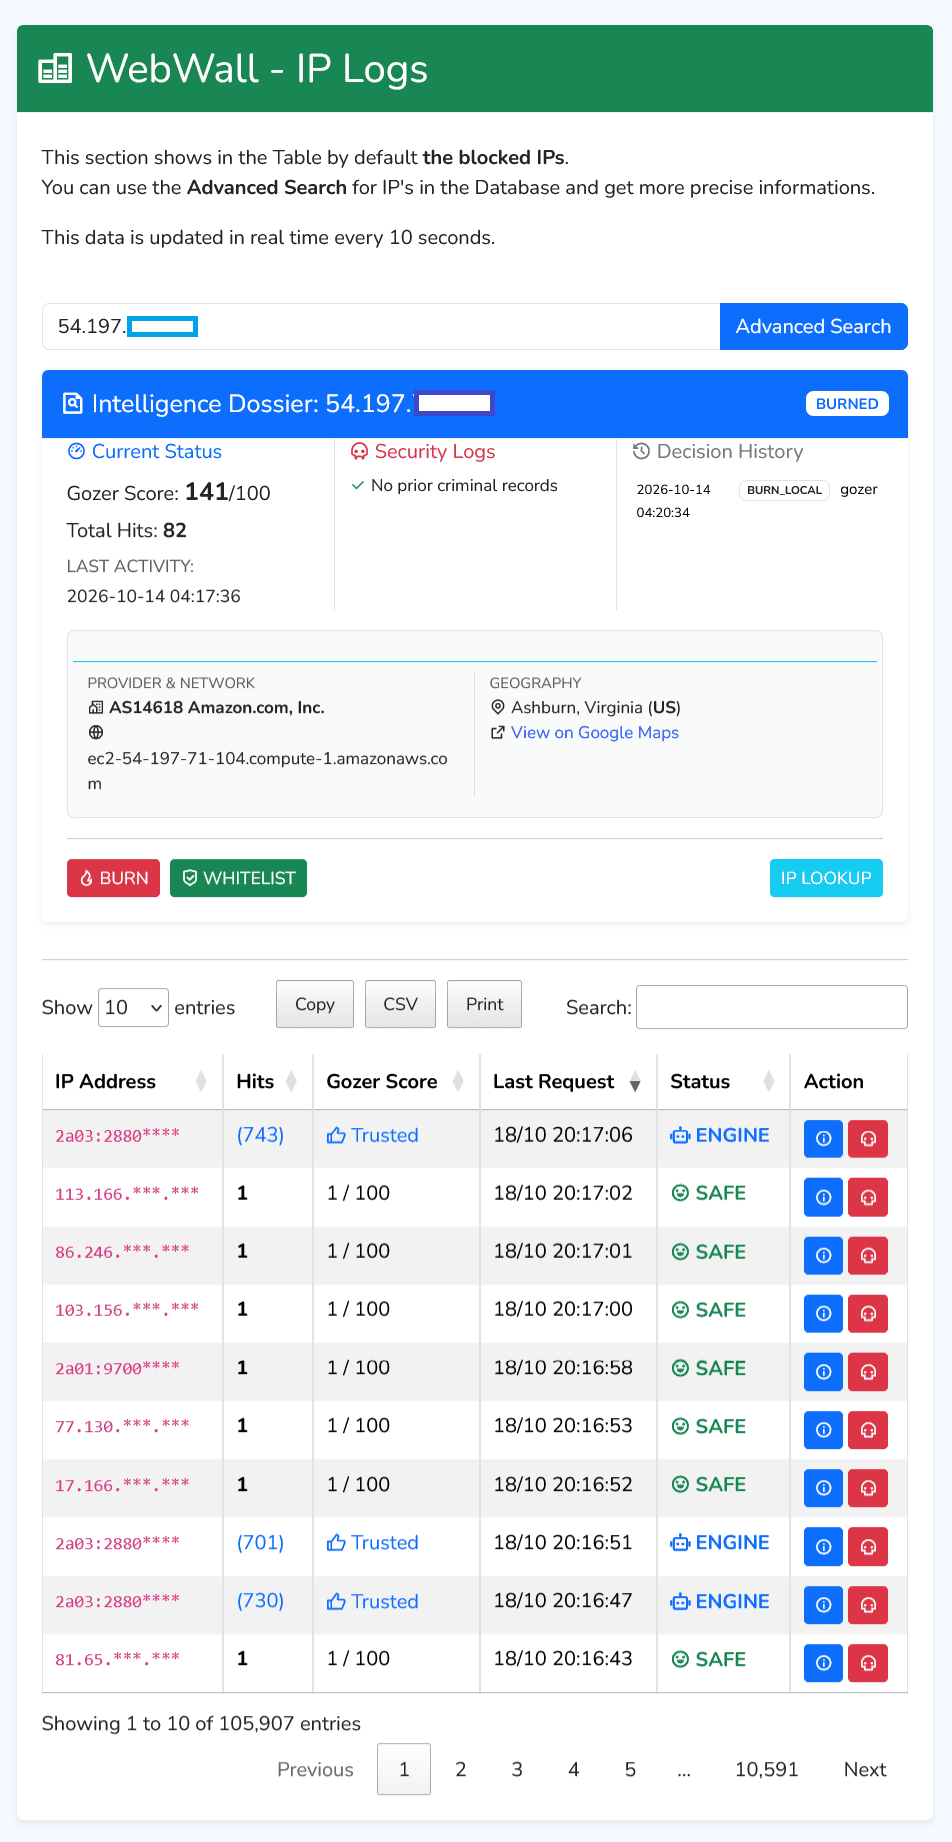The width and height of the screenshot is (952, 1842).
Task: Click red action icon for 743 hits row
Action: click(868, 1138)
